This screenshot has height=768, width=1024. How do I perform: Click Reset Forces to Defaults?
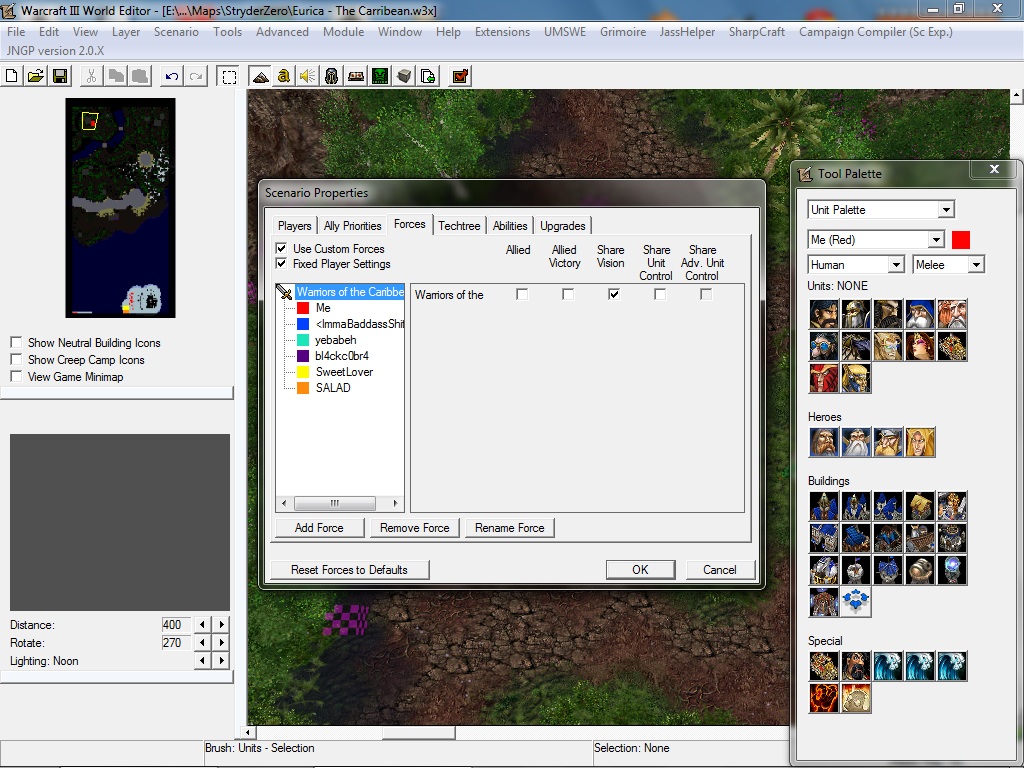pyautogui.click(x=349, y=569)
